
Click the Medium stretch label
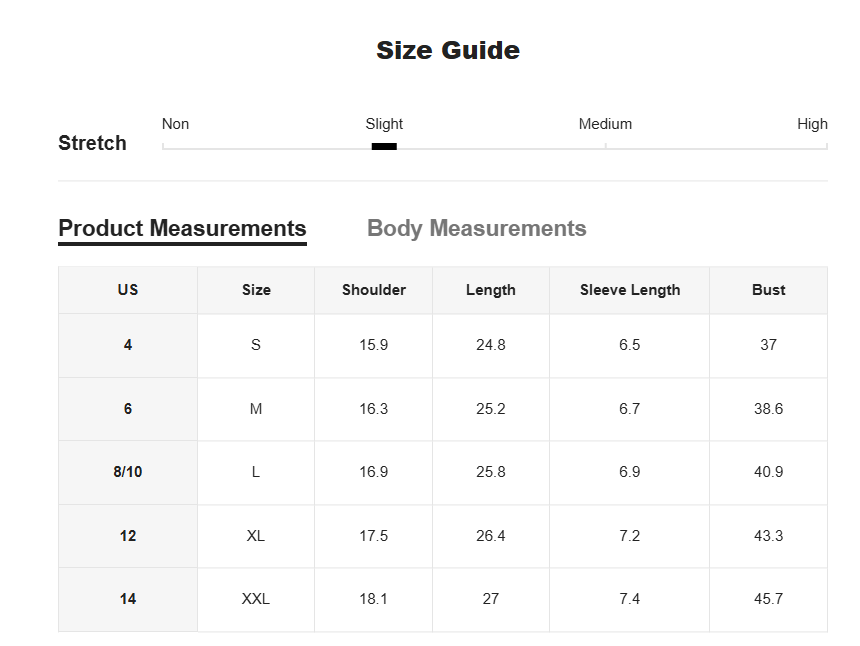pyautogui.click(x=605, y=124)
